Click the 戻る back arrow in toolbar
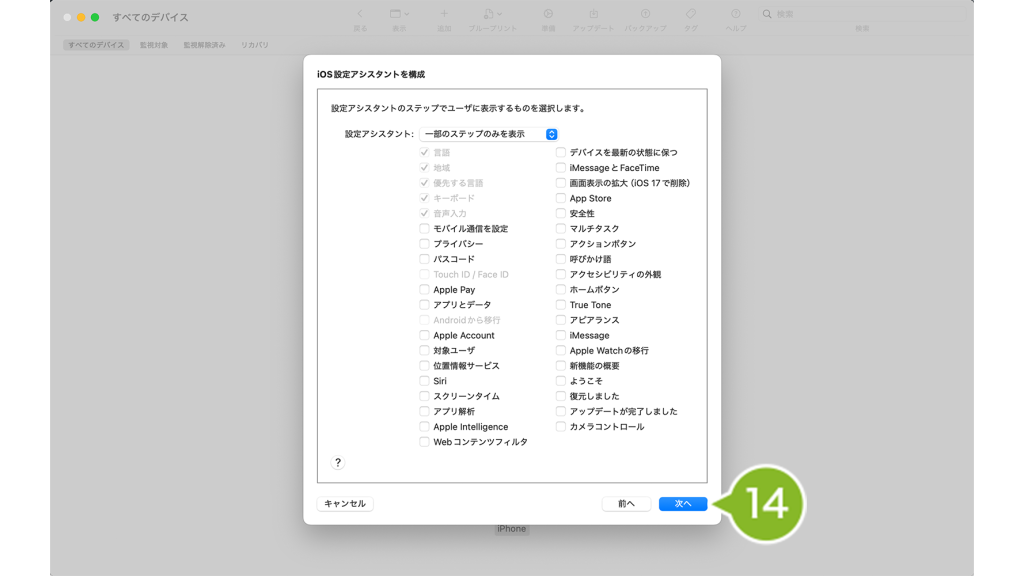Viewport: 1024px width, 576px height. (360, 14)
